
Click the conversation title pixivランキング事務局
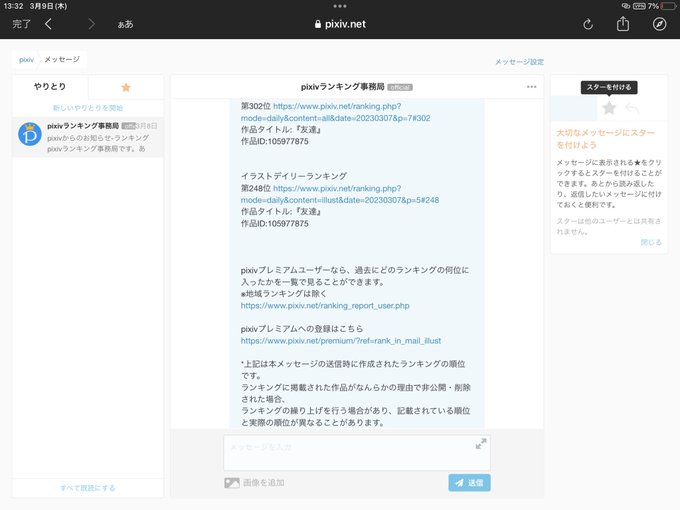pyautogui.click(x=343, y=87)
